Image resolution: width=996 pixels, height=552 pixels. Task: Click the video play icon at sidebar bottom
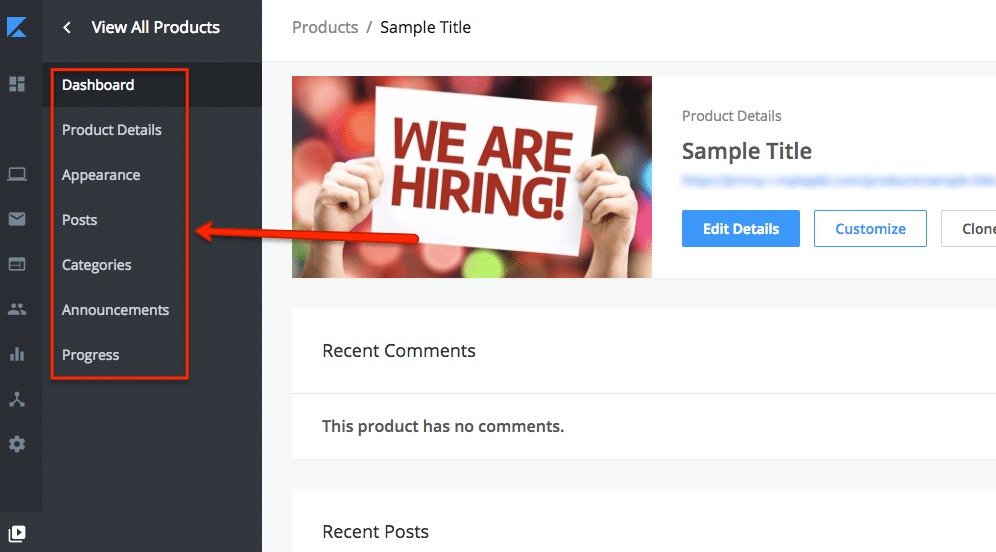(x=17, y=533)
